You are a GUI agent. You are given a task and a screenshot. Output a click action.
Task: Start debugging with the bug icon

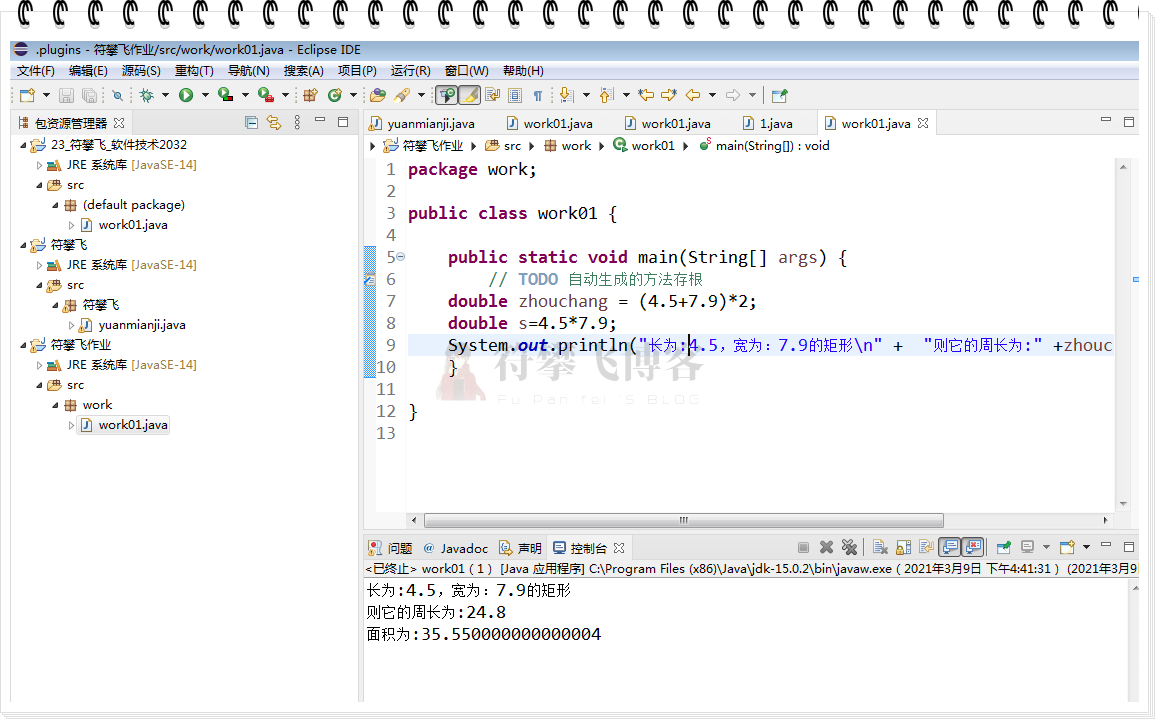point(147,95)
